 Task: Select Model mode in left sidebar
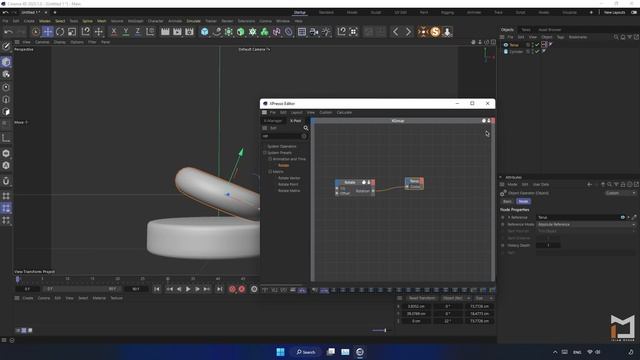click(6, 62)
